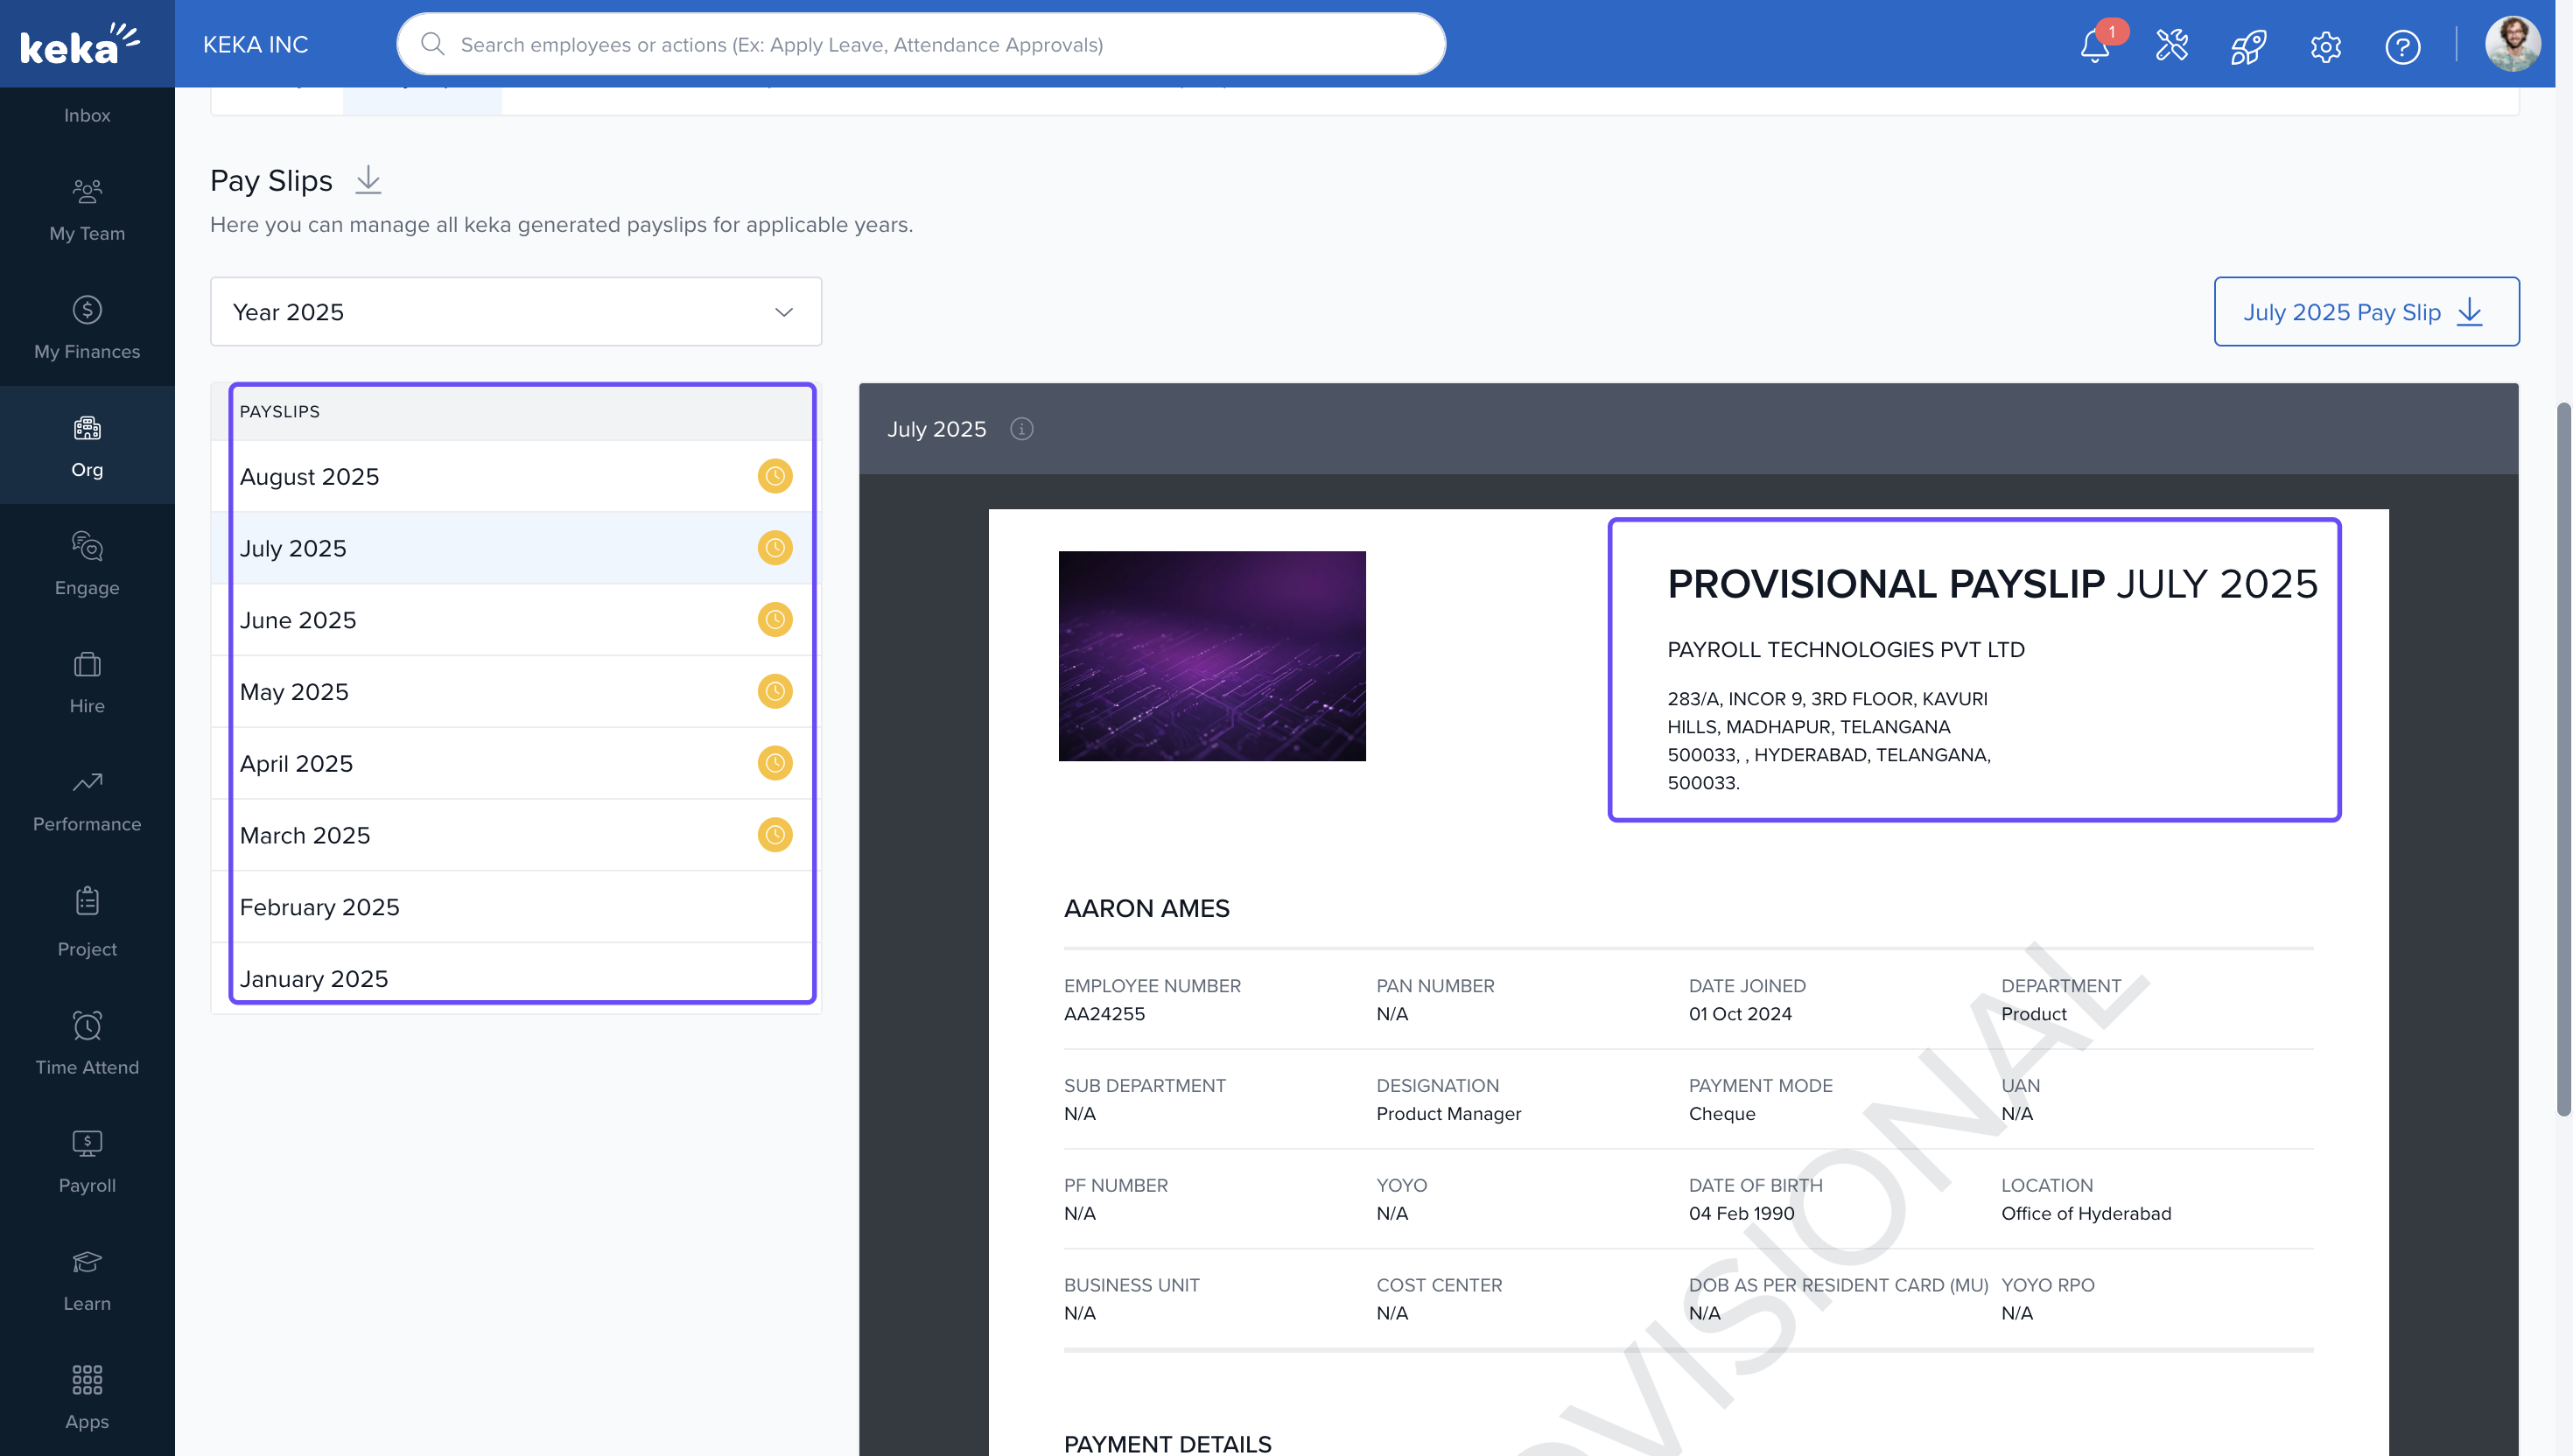Select the February 2025 payslip
Screen dimensions: 2573x1456
click(320, 907)
